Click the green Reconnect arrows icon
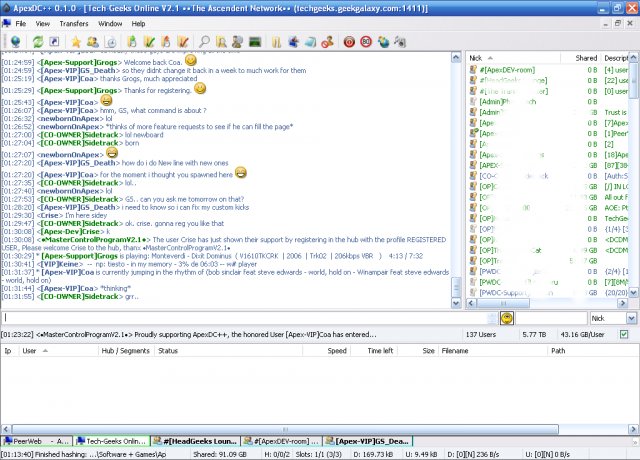This screenshot has height=460, width=640. click(x=38, y=42)
